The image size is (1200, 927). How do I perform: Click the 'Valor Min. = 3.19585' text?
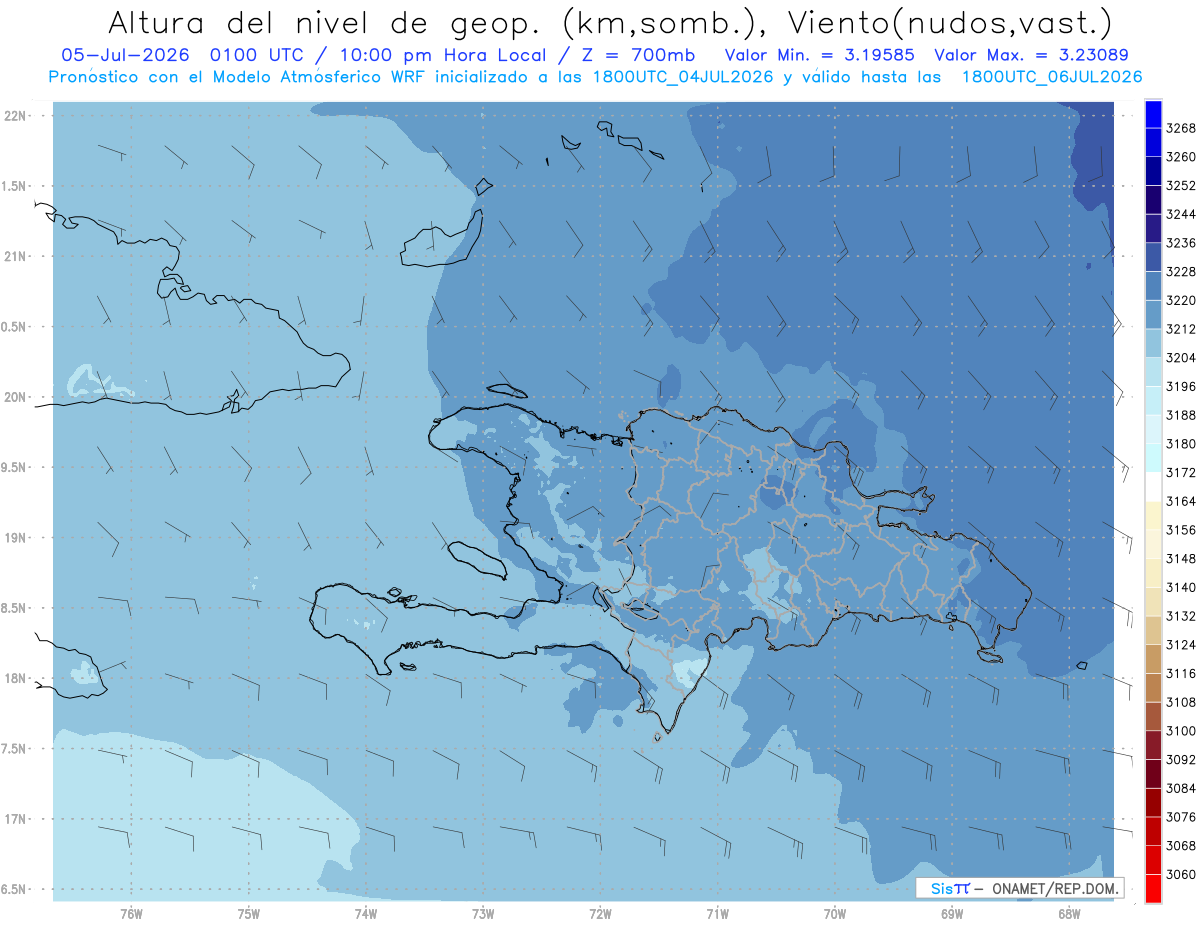(x=820, y=55)
